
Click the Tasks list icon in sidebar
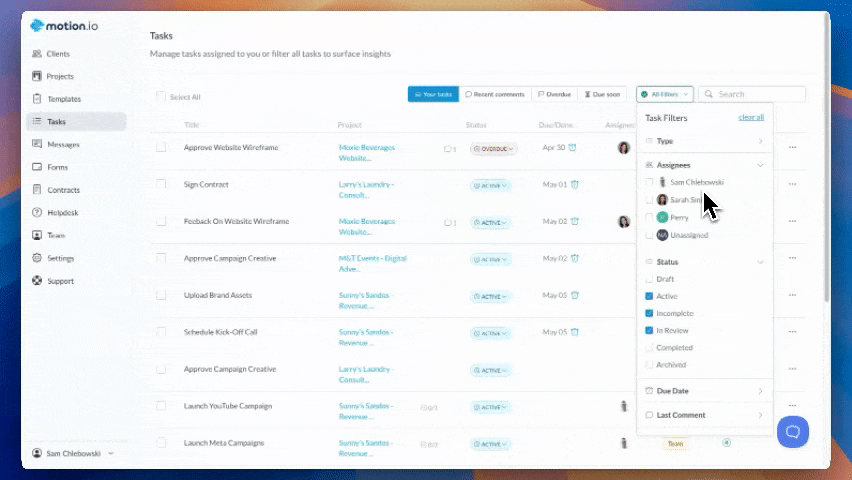click(x=37, y=121)
